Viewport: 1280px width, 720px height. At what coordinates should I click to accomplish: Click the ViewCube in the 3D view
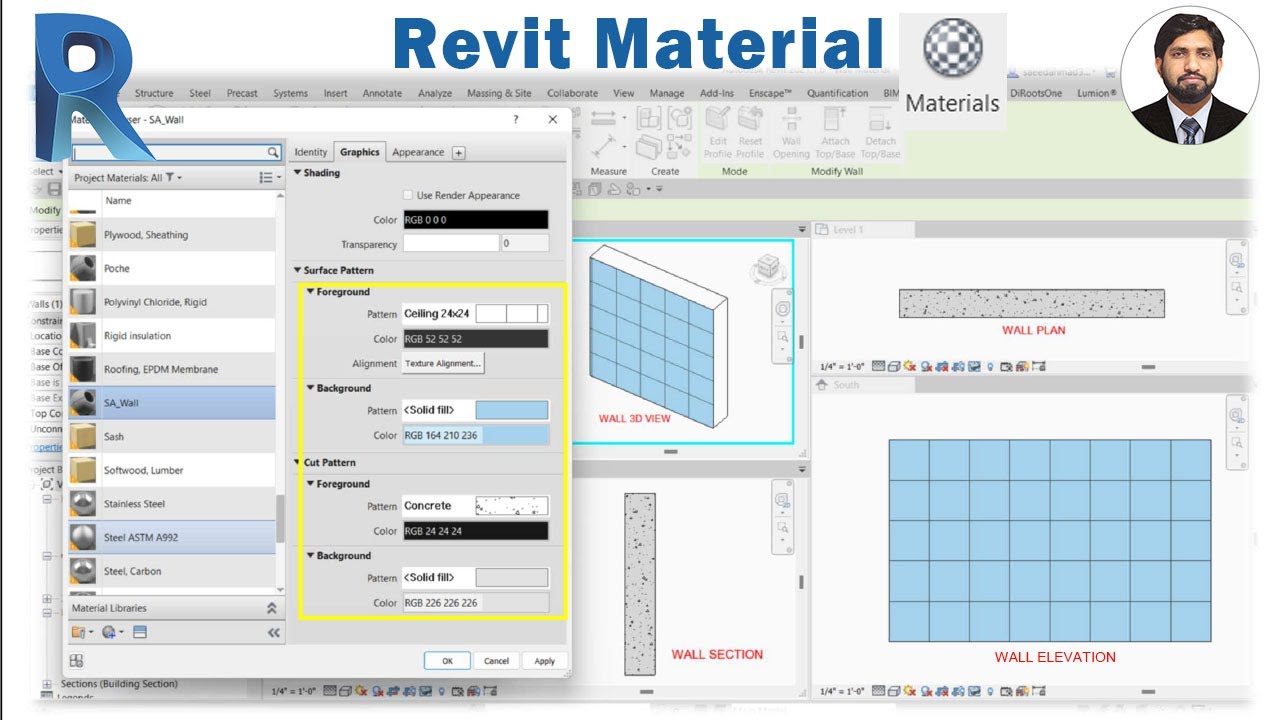770,267
